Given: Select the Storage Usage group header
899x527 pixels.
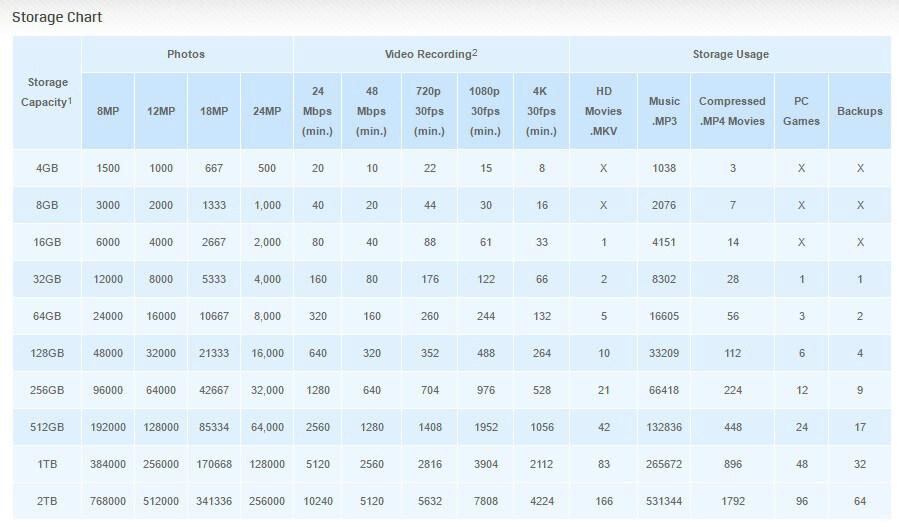Looking at the screenshot, I should [730, 54].
